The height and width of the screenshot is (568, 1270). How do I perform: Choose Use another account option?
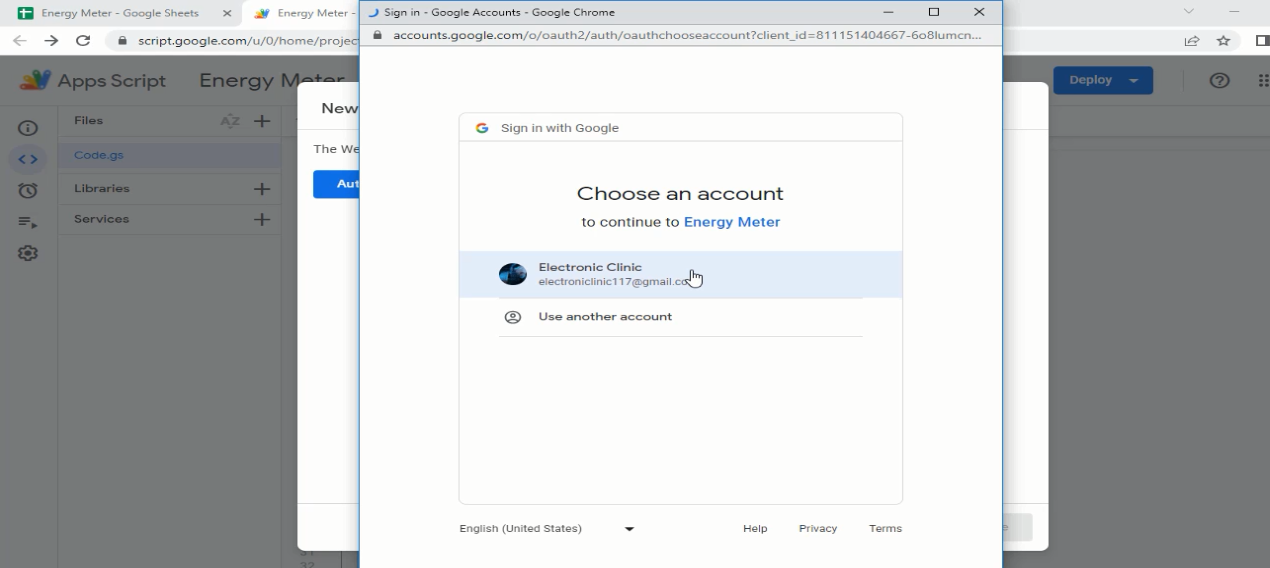point(680,317)
